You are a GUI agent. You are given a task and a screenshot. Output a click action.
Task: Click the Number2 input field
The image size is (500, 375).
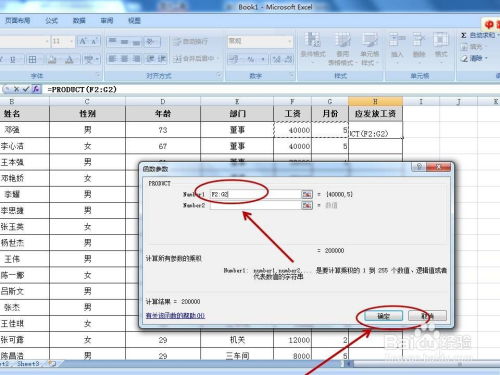(255, 205)
